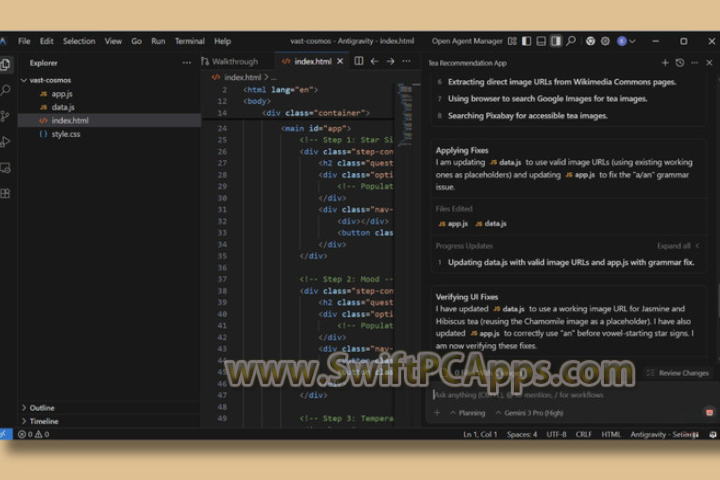Image resolution: width=720 pixels, height=480 pixels.
Task: Click the editor minimap
Action: click(405, 115)
